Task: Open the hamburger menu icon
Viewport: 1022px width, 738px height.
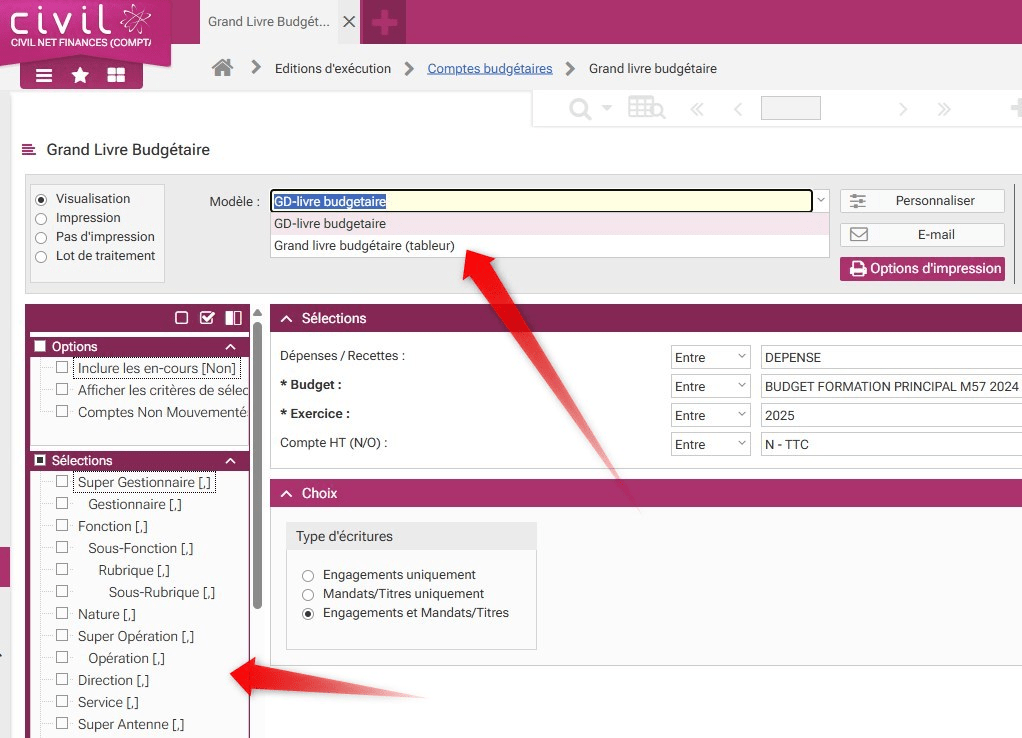Action: [44, 76]
